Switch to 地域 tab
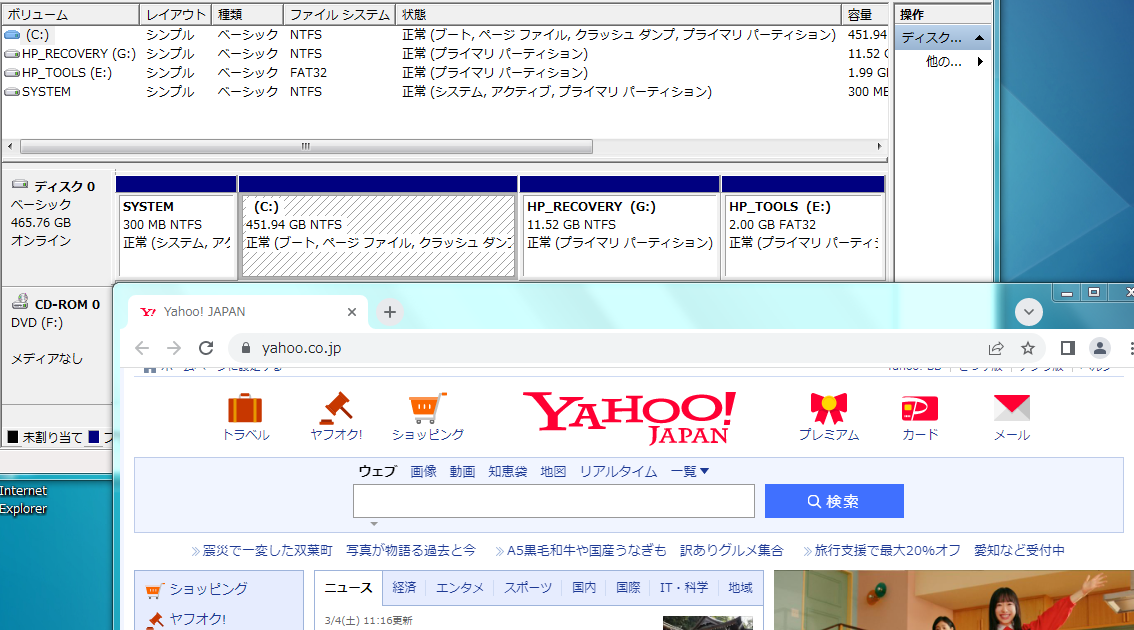The height and width of the screenshot is (630, 1134). click(740, 587)
